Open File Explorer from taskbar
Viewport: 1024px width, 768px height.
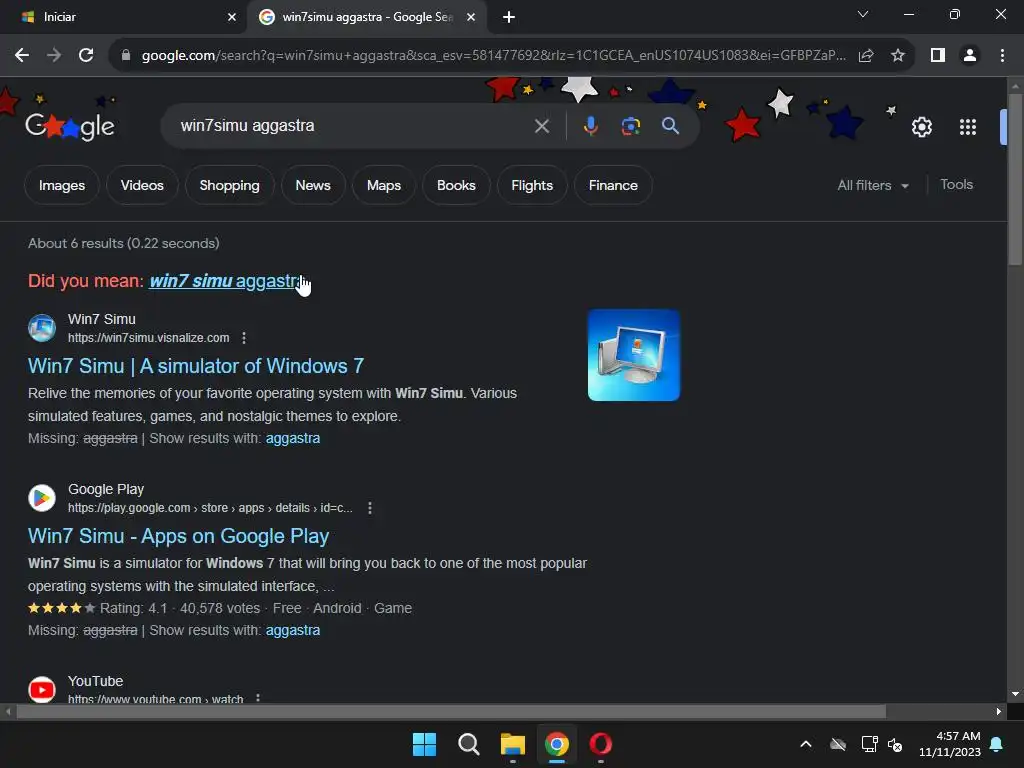coord(513,744)
